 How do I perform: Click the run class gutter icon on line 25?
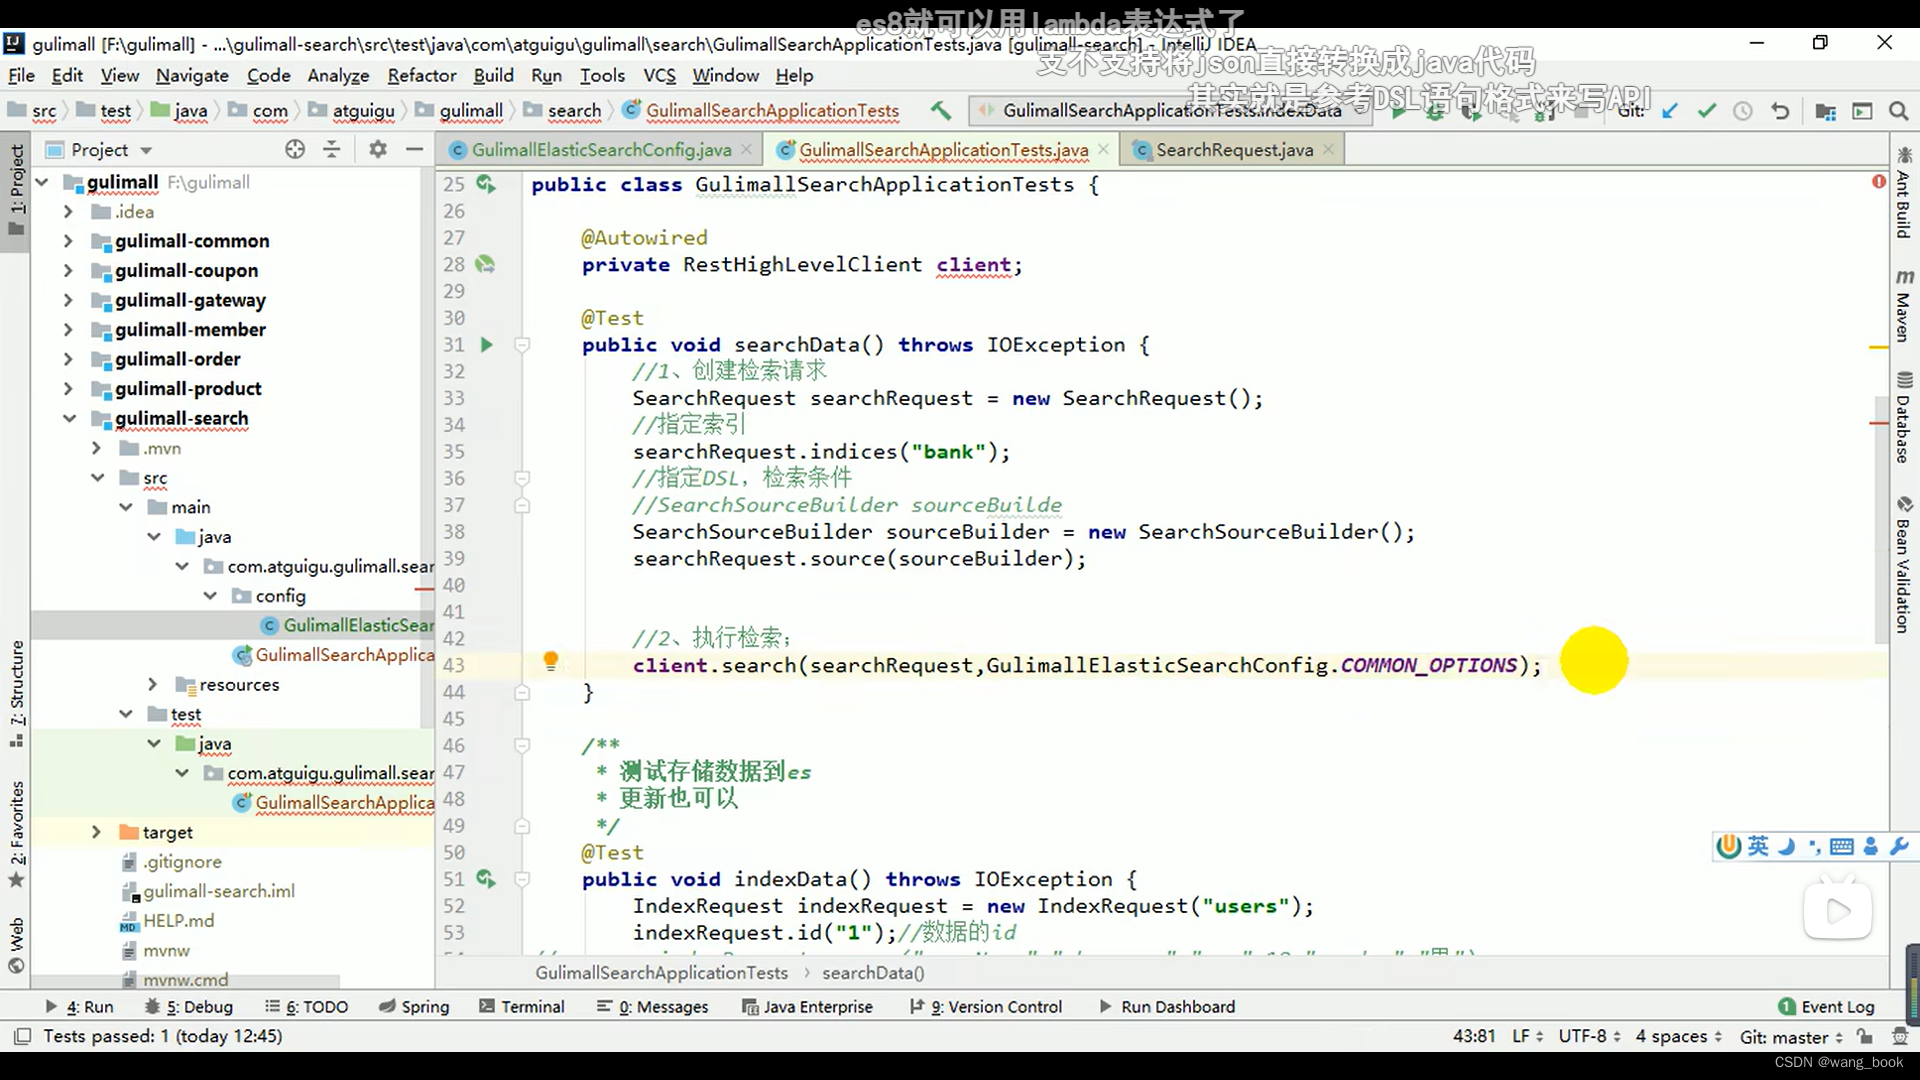[486, 184]
